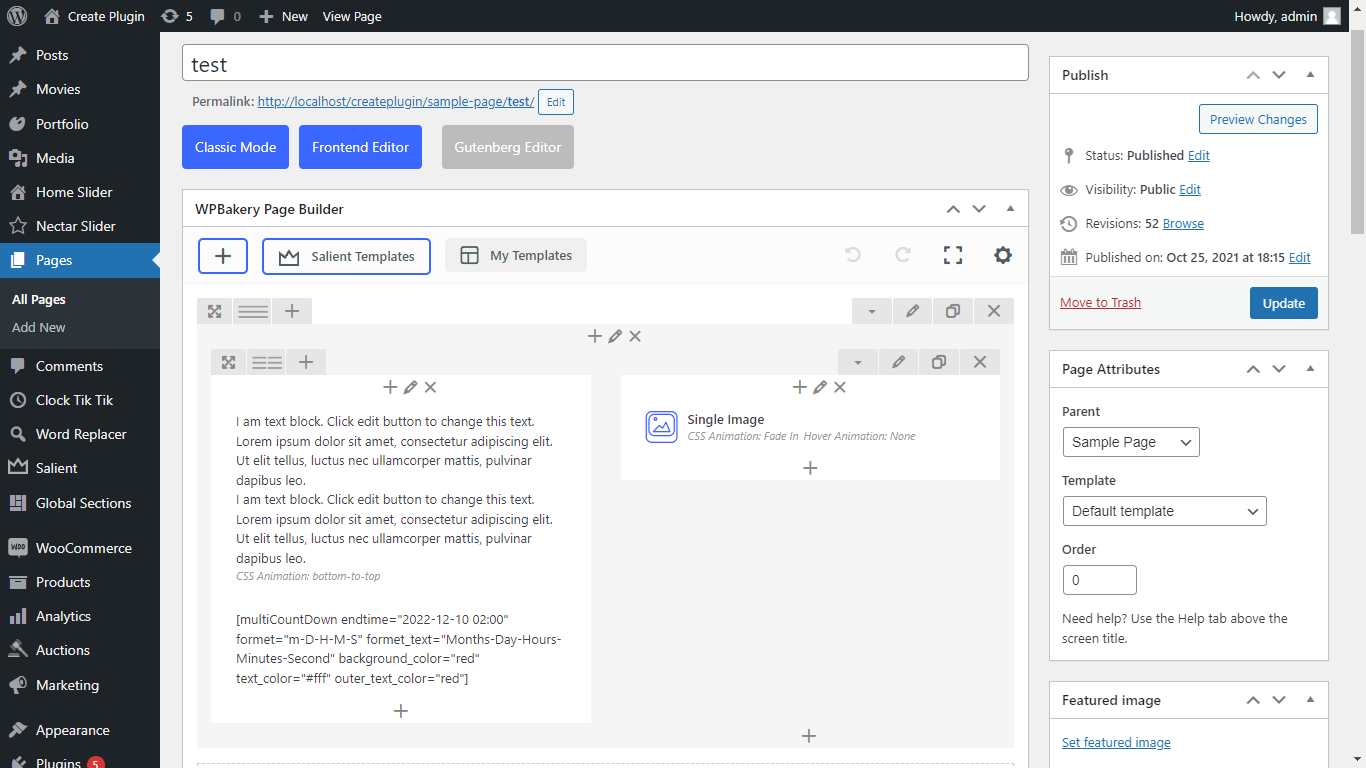Switch to Classic Mode
The width and height of the screenshot is (1366, 768).
coord(235,147)
